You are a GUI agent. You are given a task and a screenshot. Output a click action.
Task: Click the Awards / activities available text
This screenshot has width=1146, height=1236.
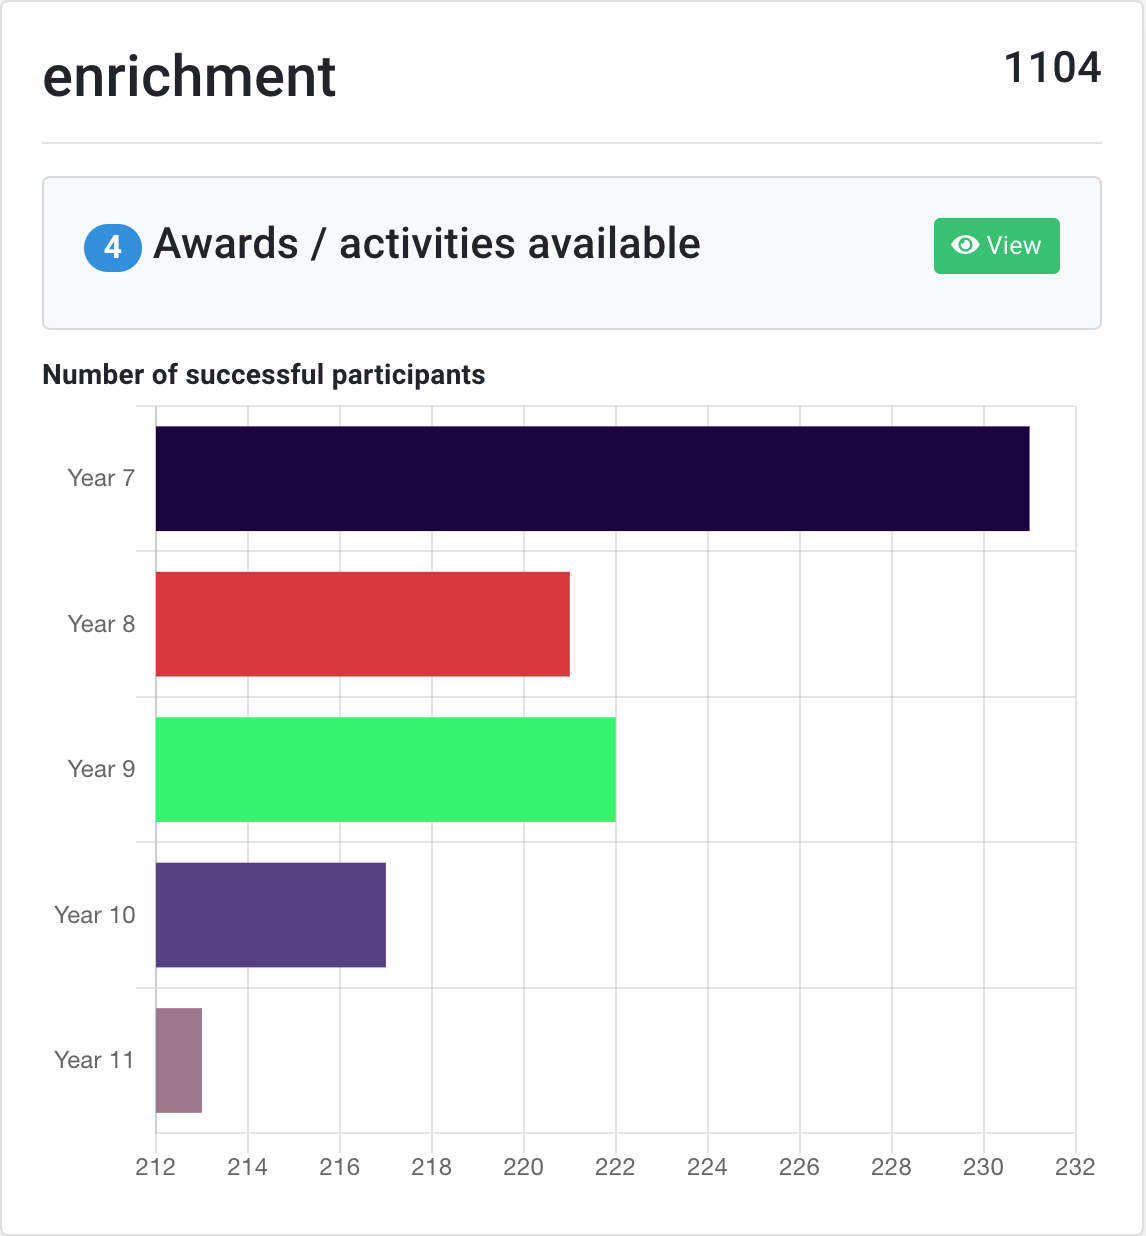point(427,244)
